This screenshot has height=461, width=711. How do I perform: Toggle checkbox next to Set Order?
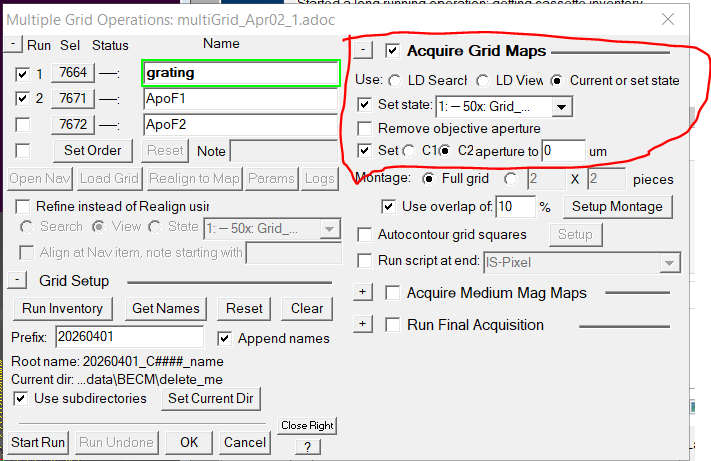pos(22,151)
